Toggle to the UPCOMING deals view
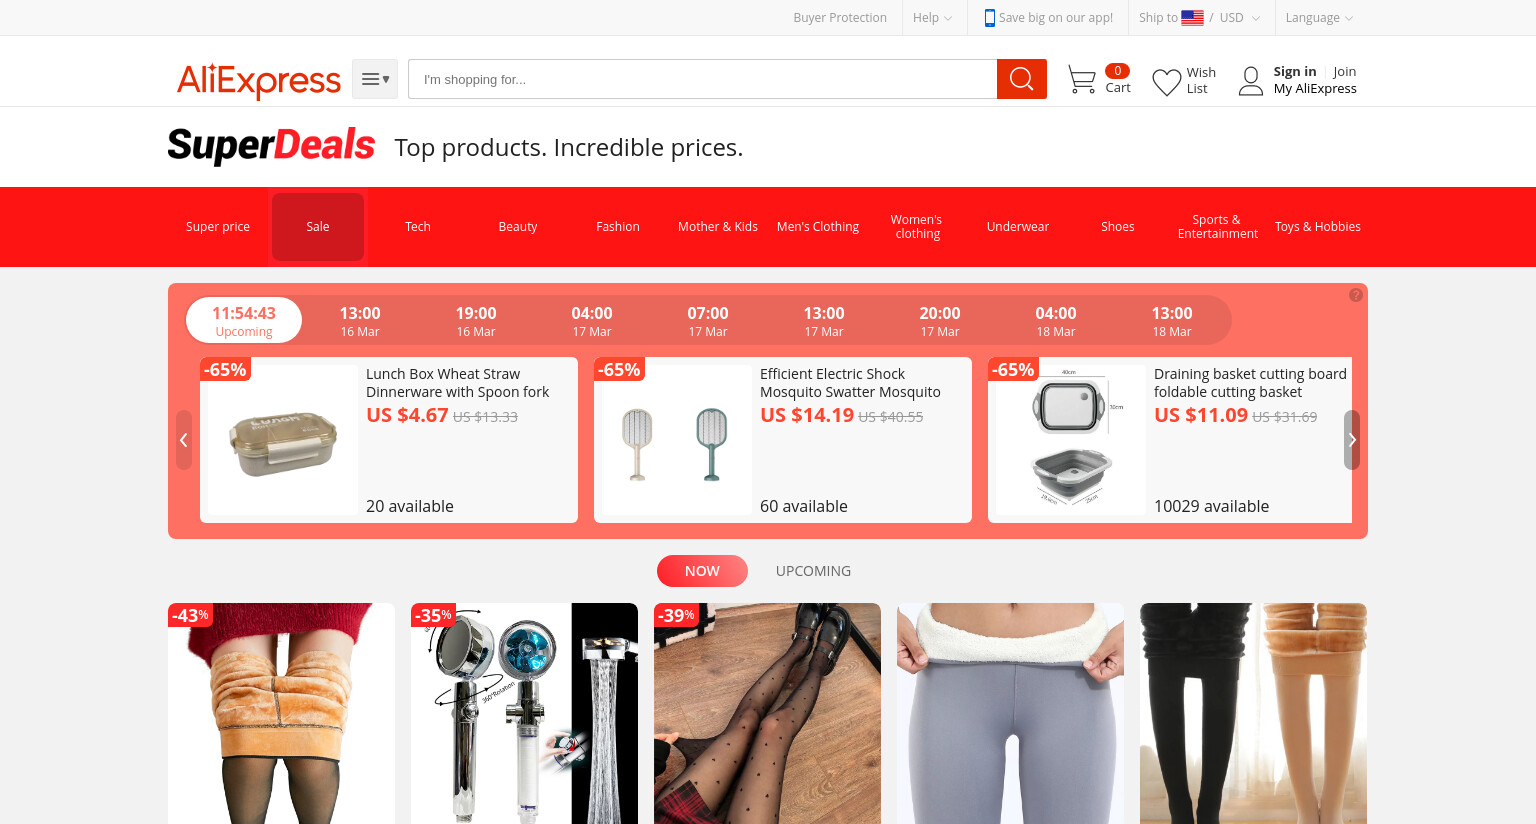The height and width of the screenshot is (824, 1536). (x=813, y=571)
